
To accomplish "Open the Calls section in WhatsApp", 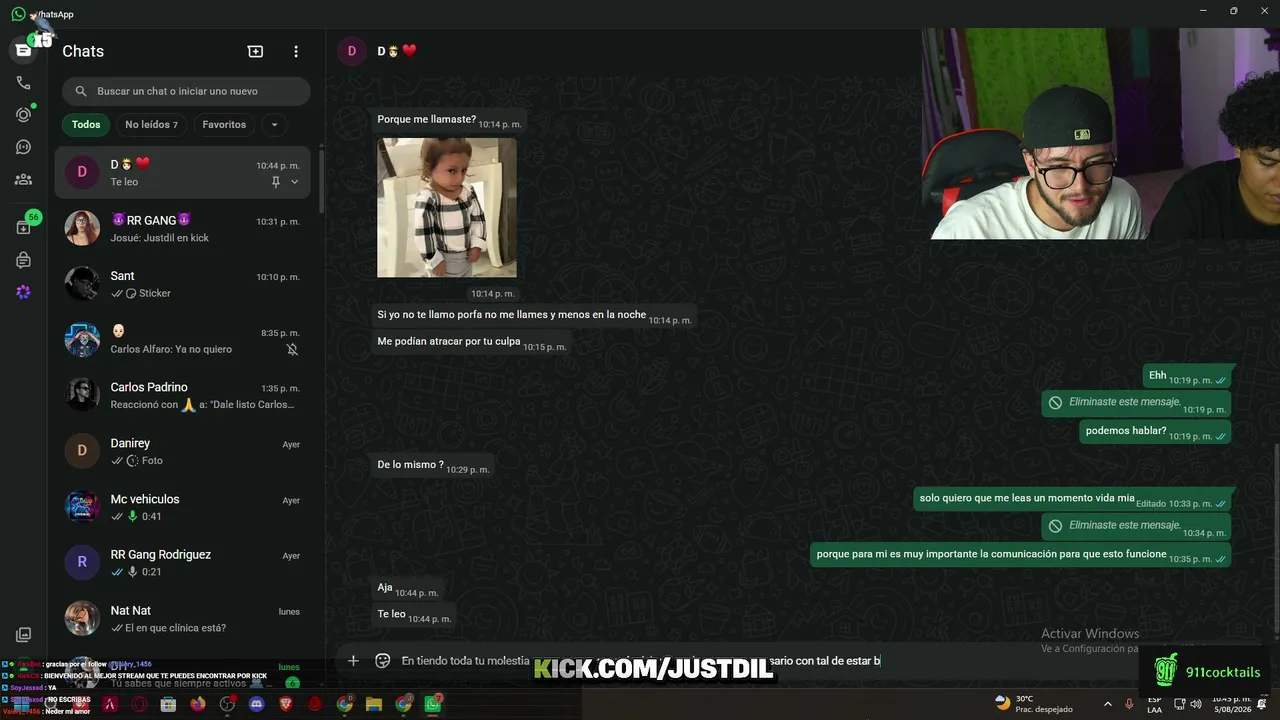I will [23, 83].
